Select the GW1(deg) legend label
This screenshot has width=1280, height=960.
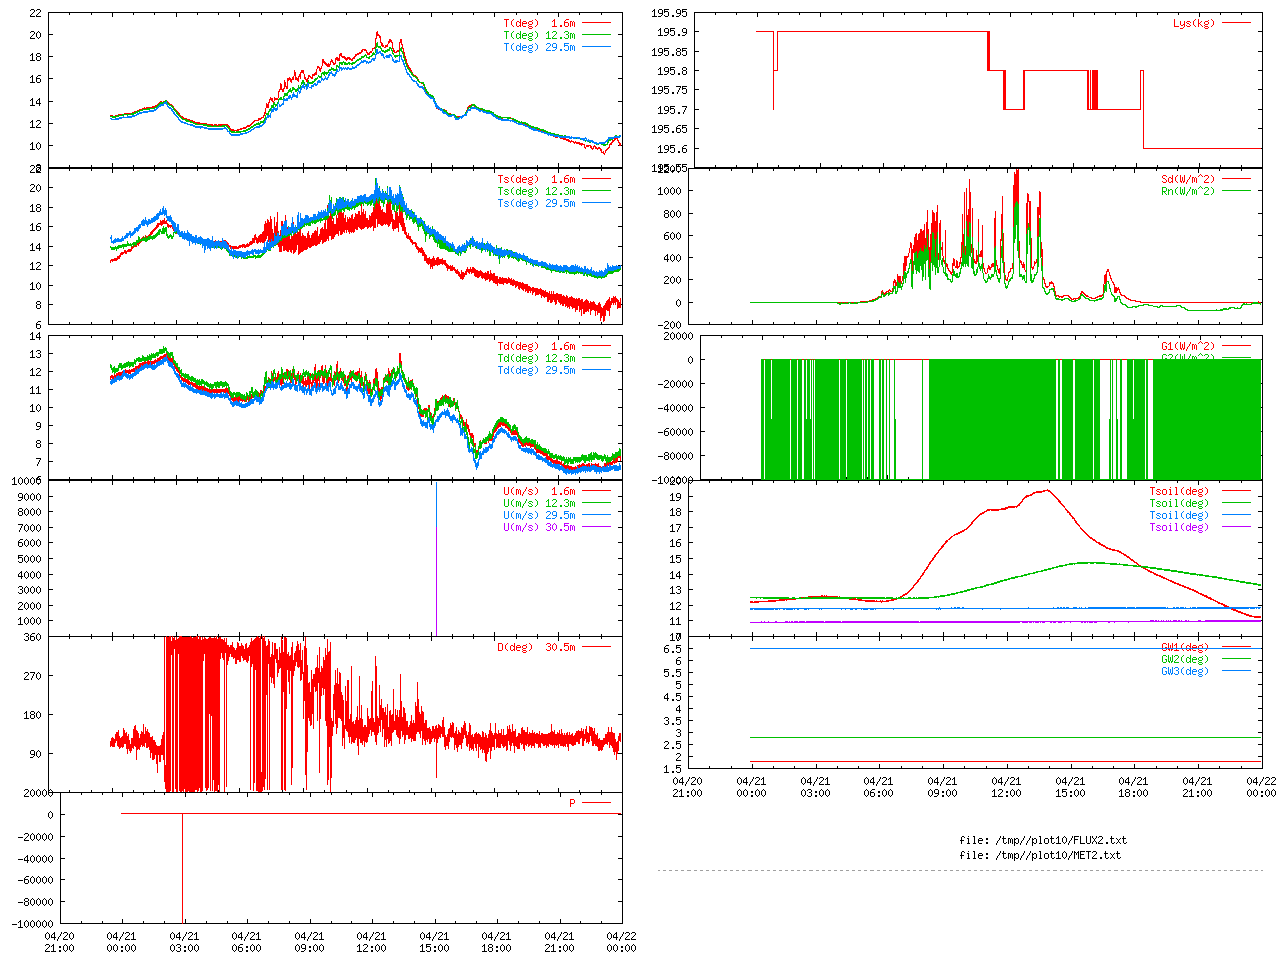point(1185,647)
